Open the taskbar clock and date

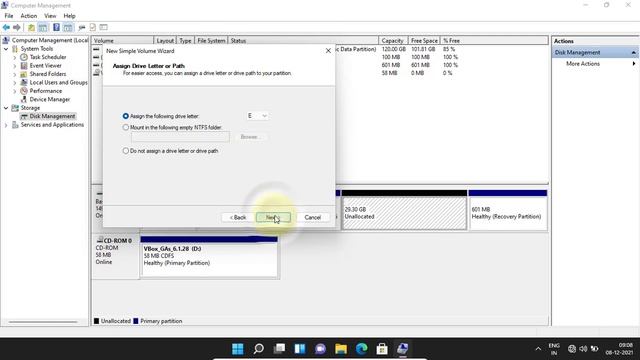[620, 349]
